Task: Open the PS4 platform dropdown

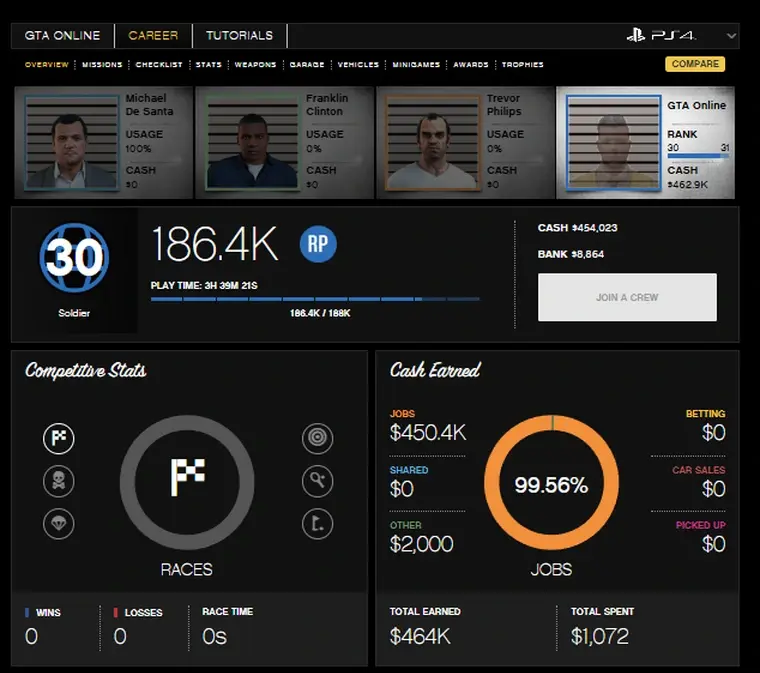Action: [682, 36]
